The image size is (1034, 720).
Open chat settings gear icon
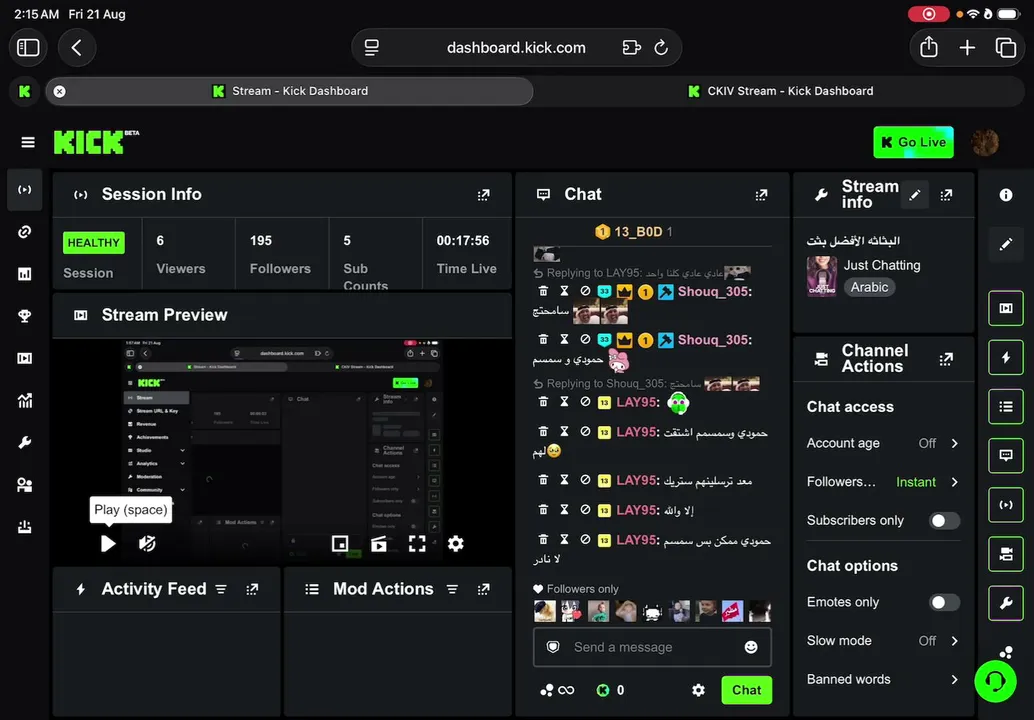[698, 690]
